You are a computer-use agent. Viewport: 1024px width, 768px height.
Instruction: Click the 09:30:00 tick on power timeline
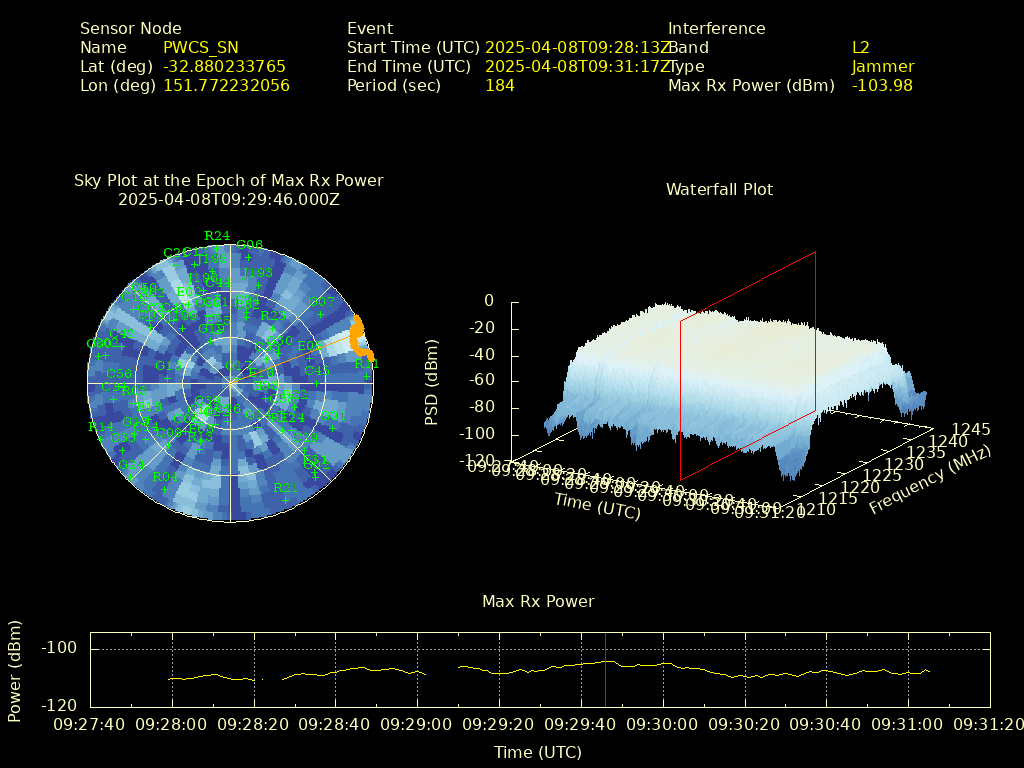(x=663, y=724)
